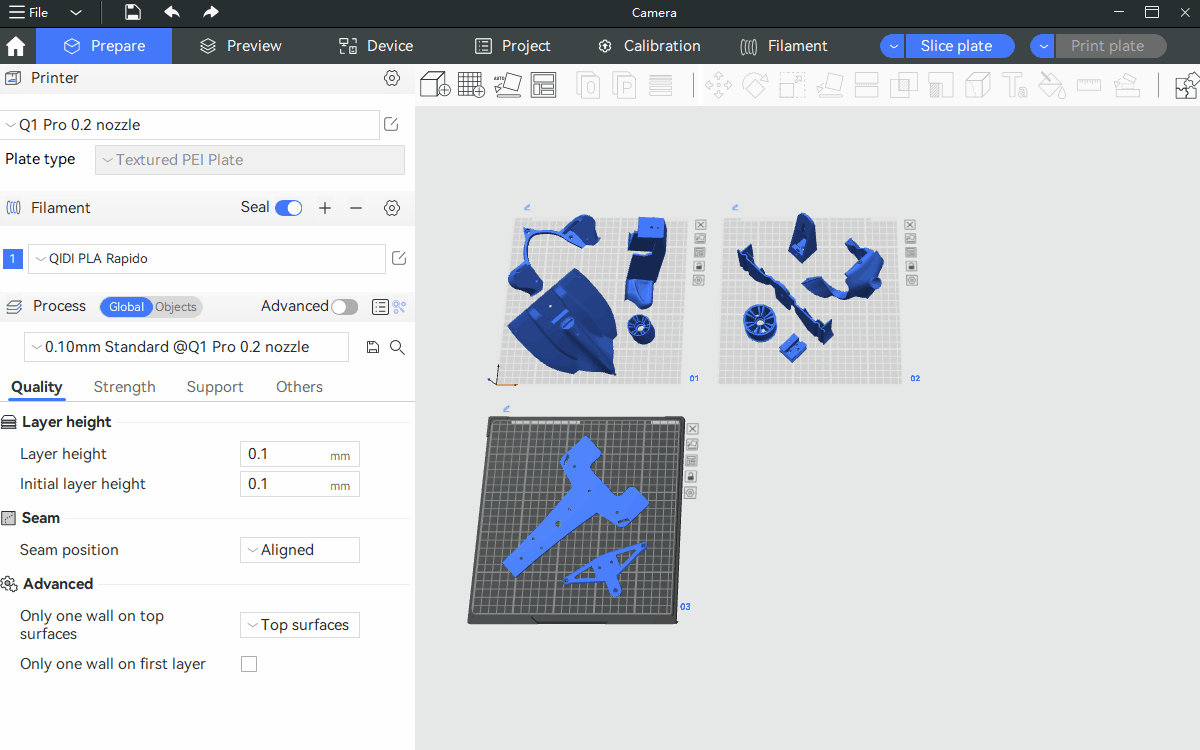The width and height of the screenshot is (1200, 750).
Task: Switch Process scope to Objects
Action: tap(176, 307)
